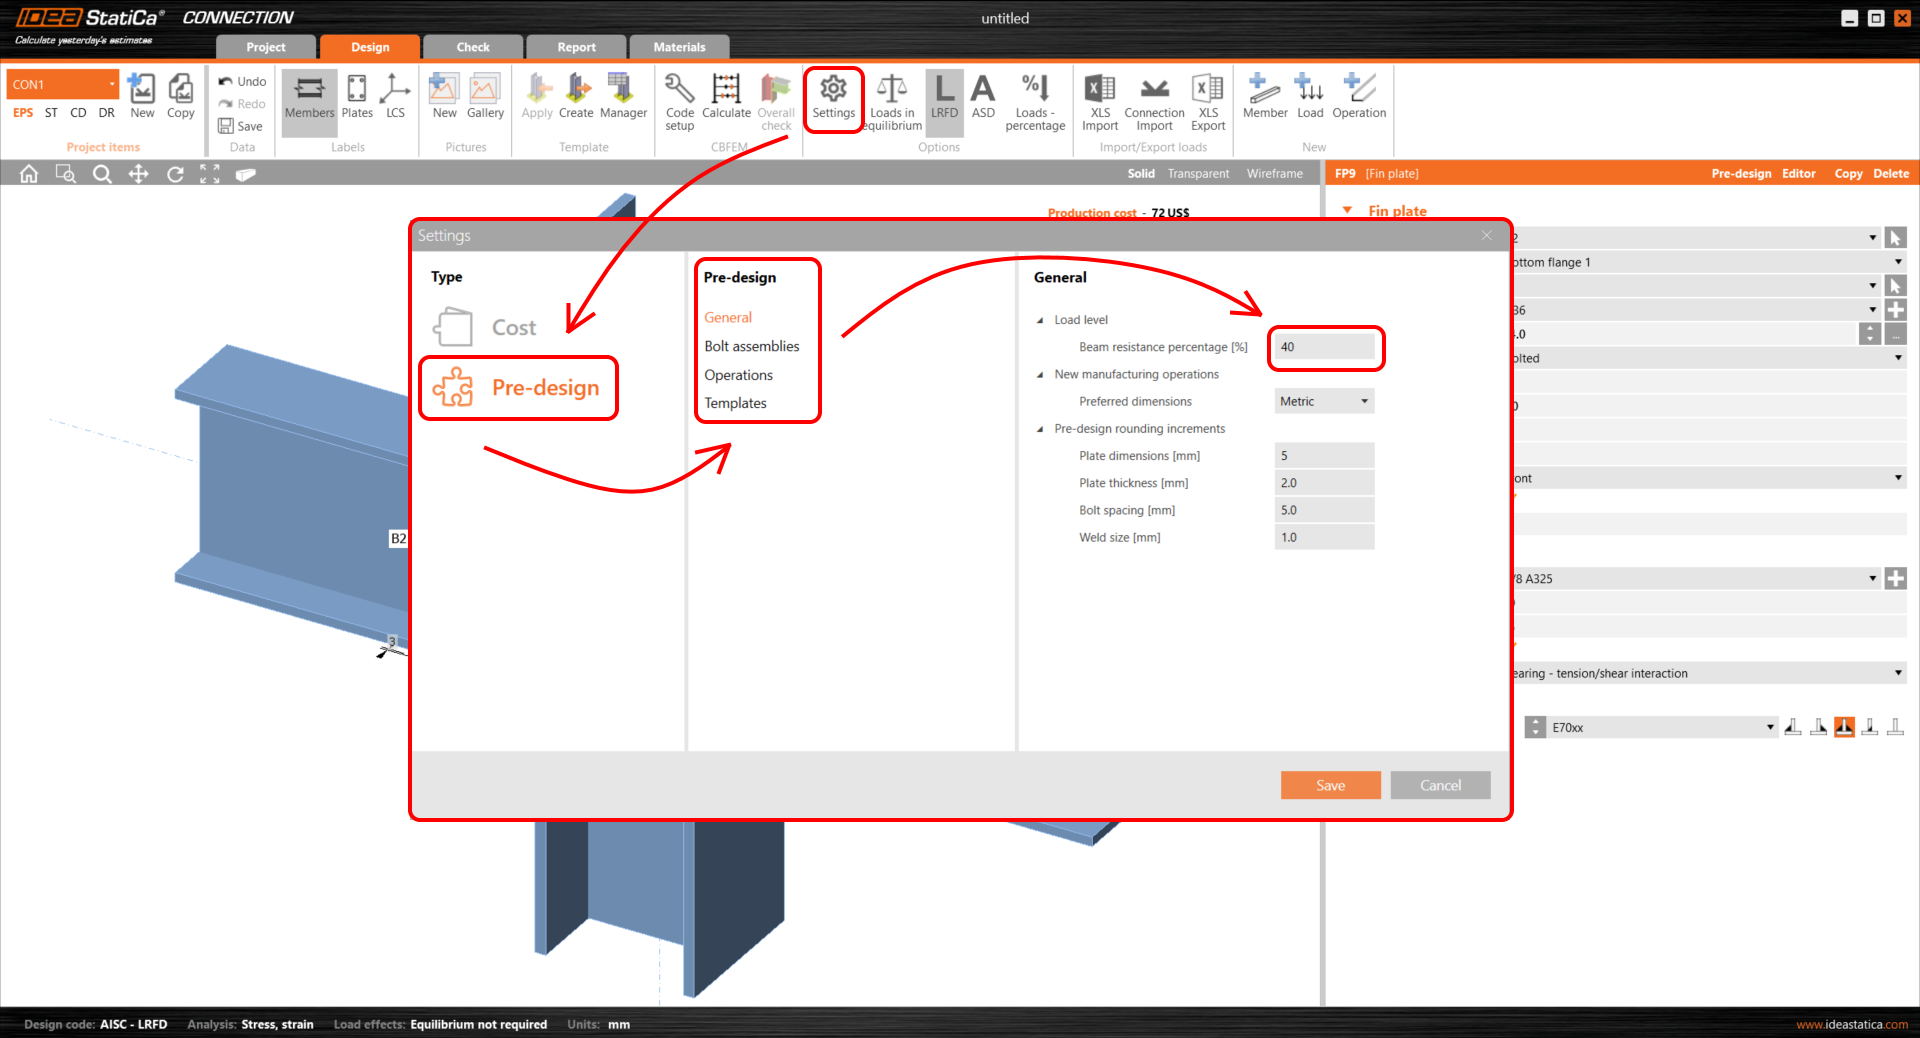Select Wireframe view mode
1920x1038 pixels.
pos(1274,174)
